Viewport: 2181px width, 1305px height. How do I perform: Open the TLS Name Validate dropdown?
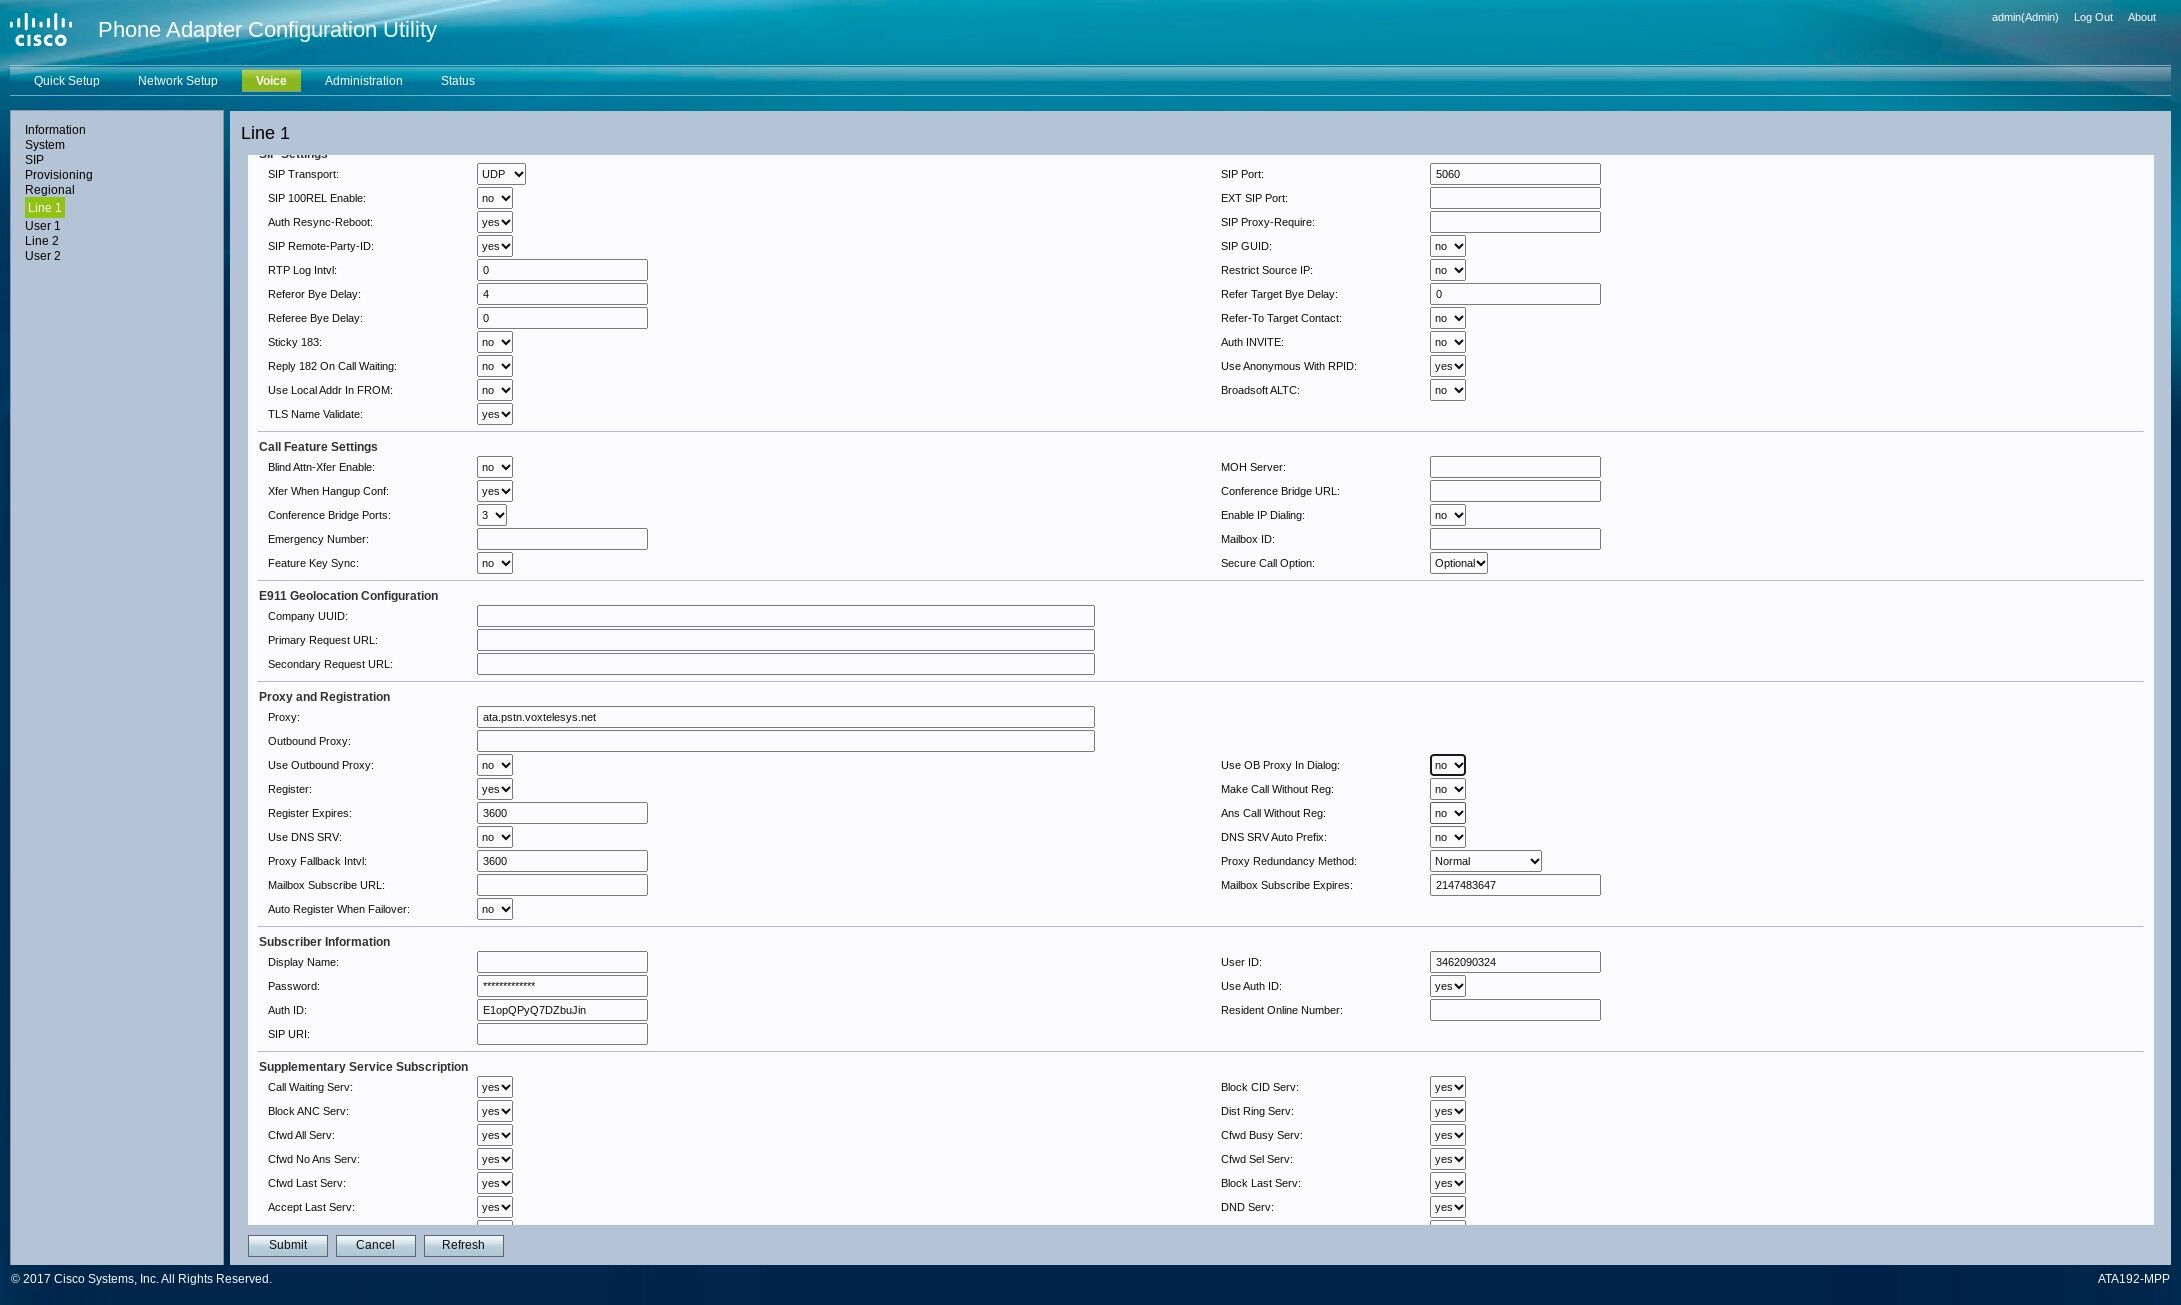point(495,414)
